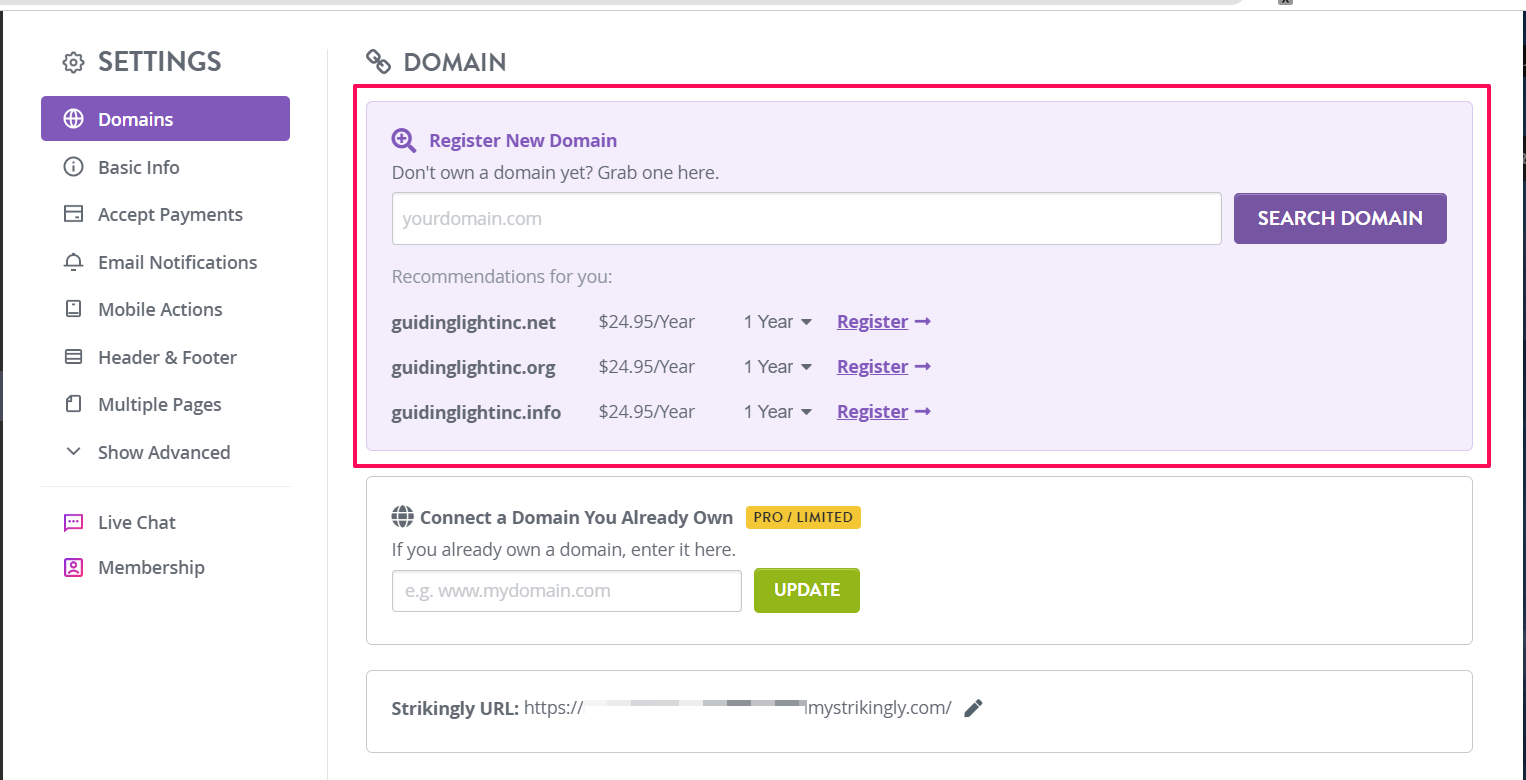Click the Live Chat speech bubble icon
The width and height of the screenshot is (1526, 780).
[73, 522]
